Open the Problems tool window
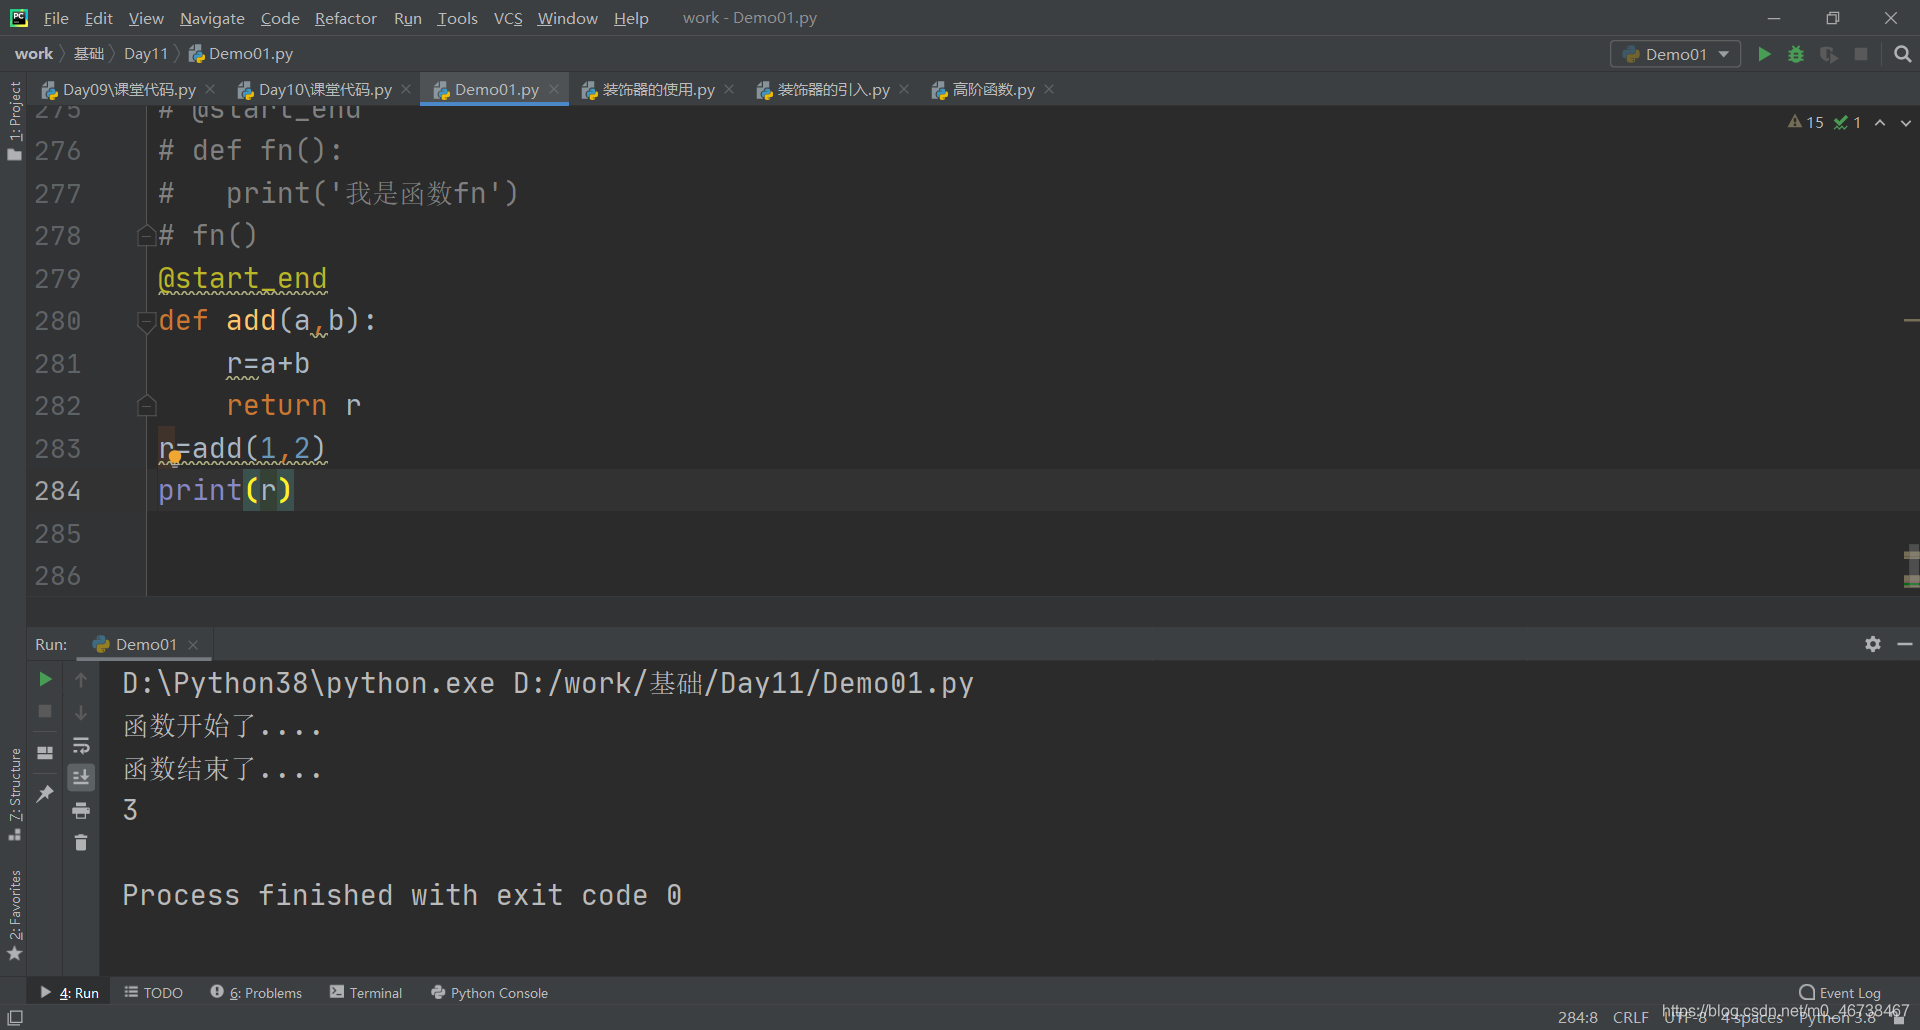 [256, 993]
